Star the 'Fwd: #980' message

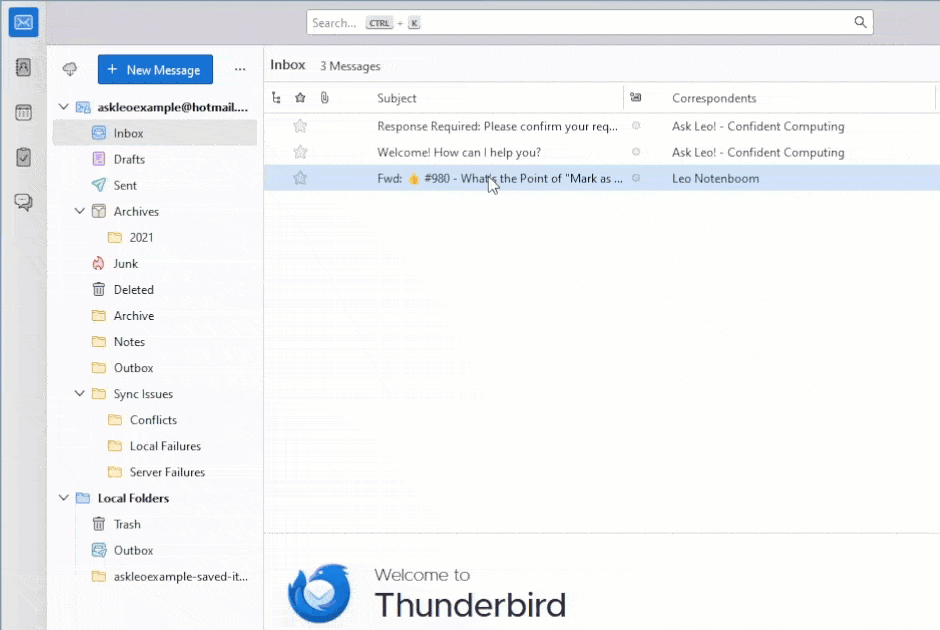(x=300, y=178)
